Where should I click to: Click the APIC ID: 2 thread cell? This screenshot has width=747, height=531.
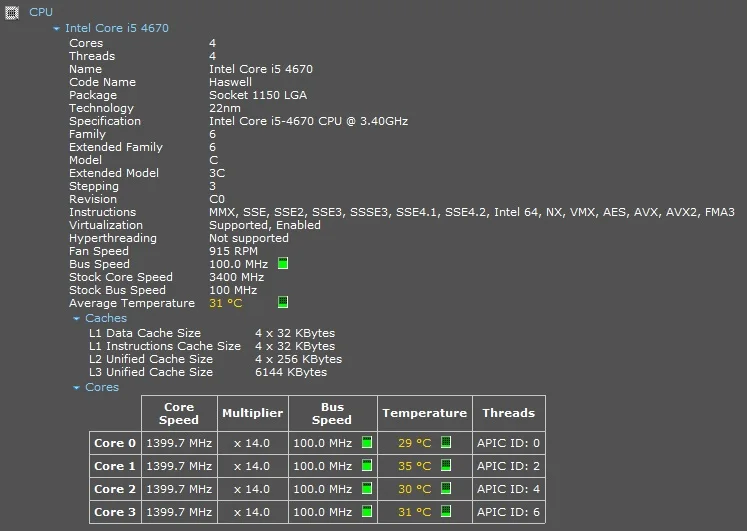[x=508, y=466]
